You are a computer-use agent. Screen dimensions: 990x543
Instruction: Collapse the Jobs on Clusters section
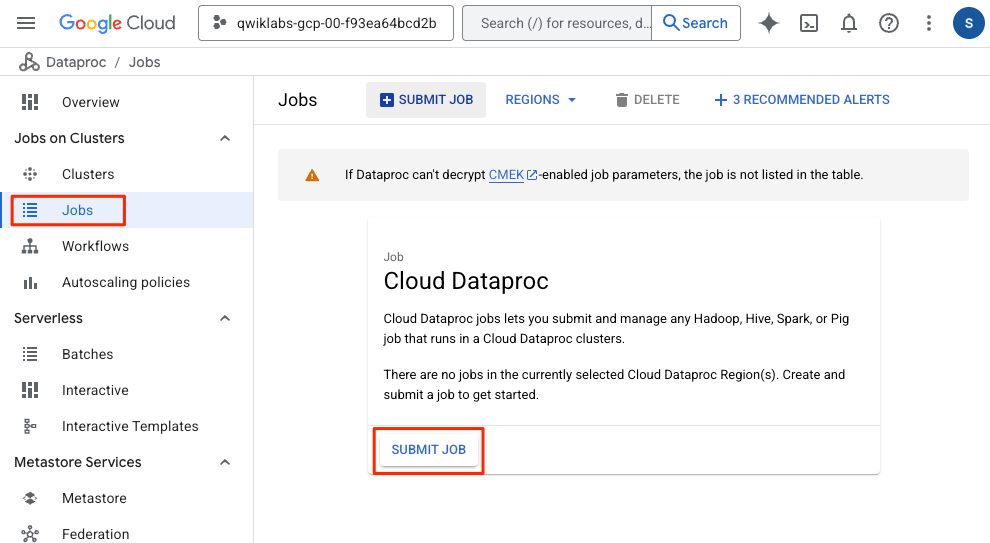225,138
